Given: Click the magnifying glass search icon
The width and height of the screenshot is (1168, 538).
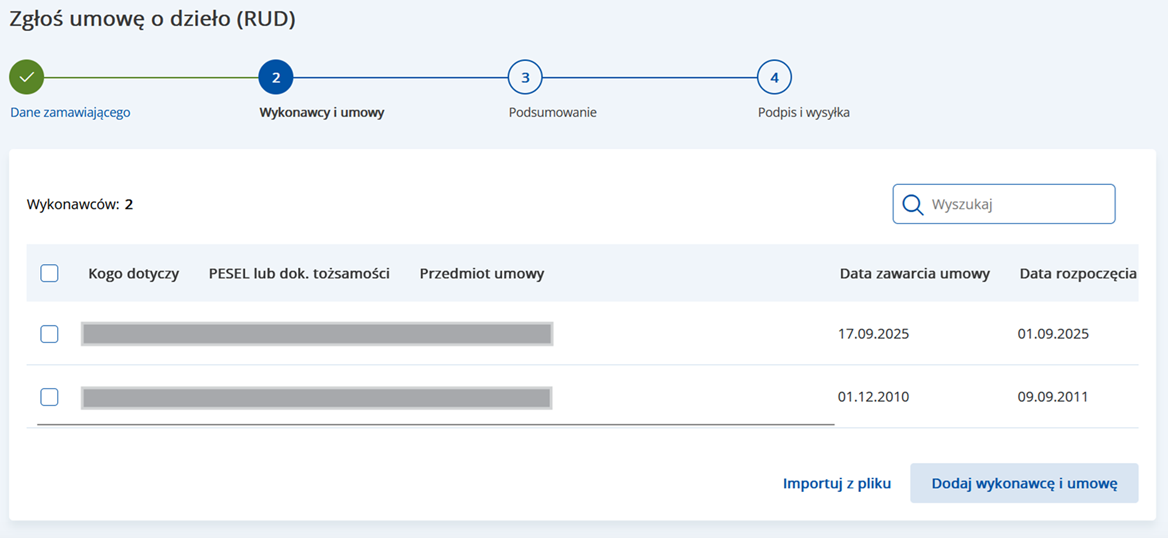Looking at the screenshot, I should (x=912, y=204).
